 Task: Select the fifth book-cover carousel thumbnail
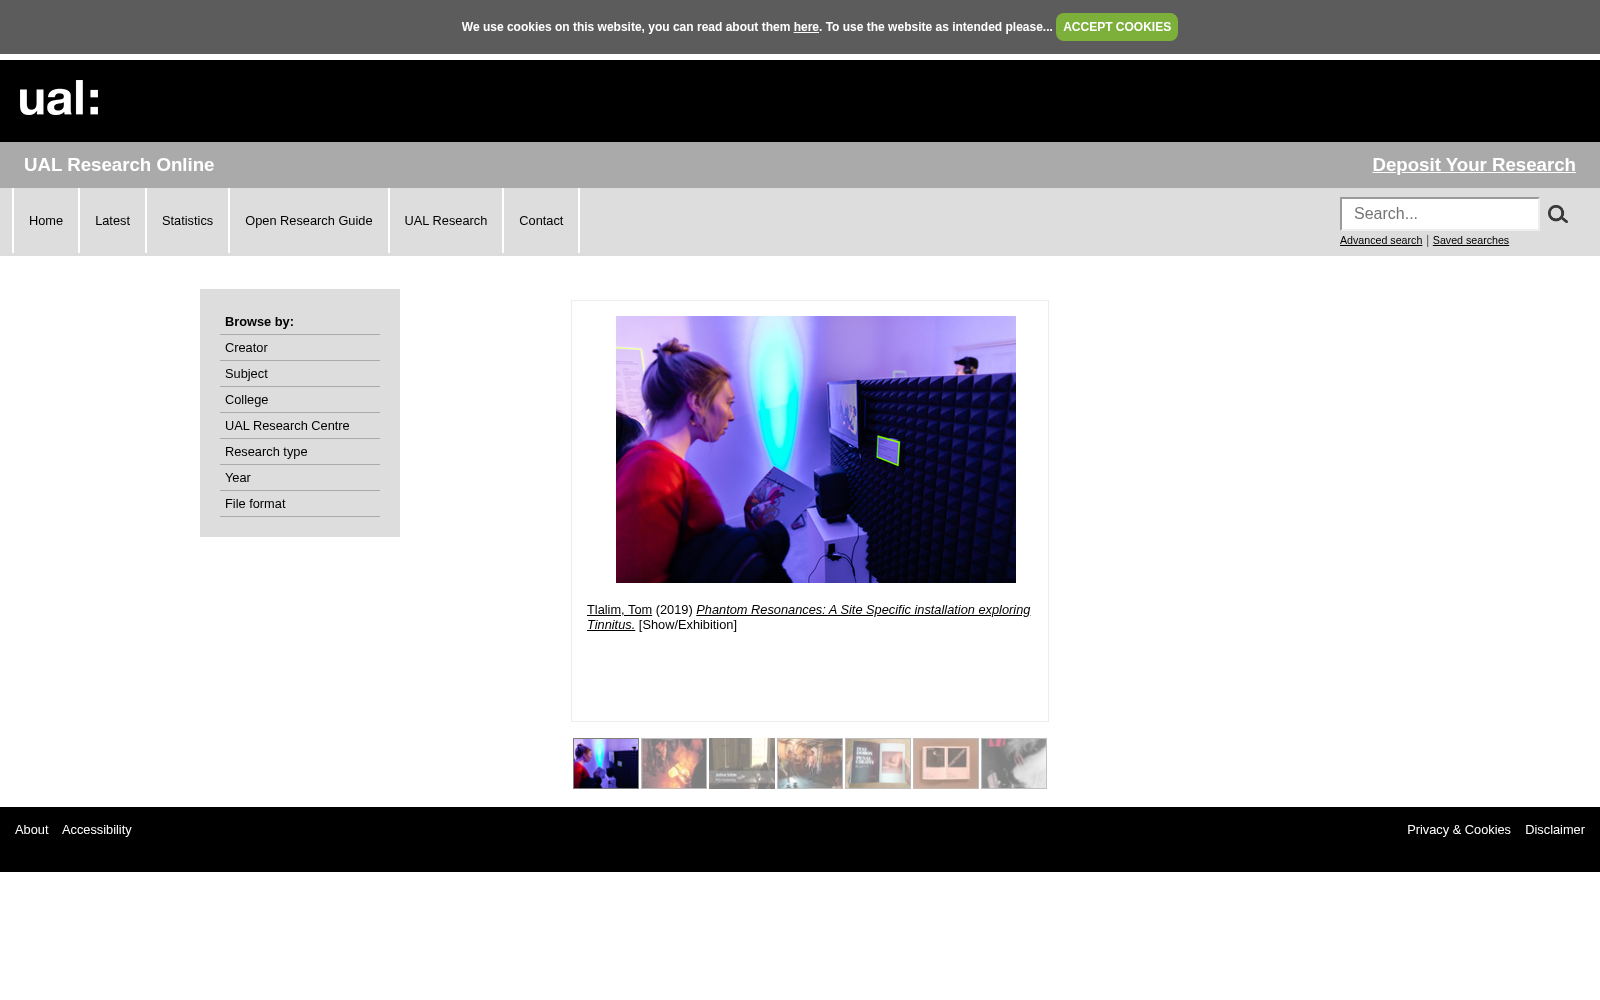878,764
